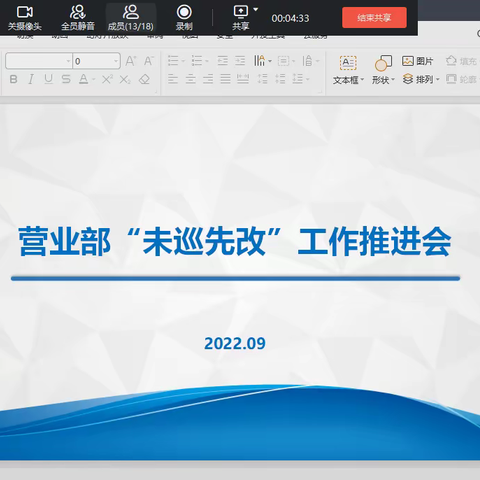The image size is (480, 480).
Task: Open text direction dropdown arrow
Action: coord(270,61)
